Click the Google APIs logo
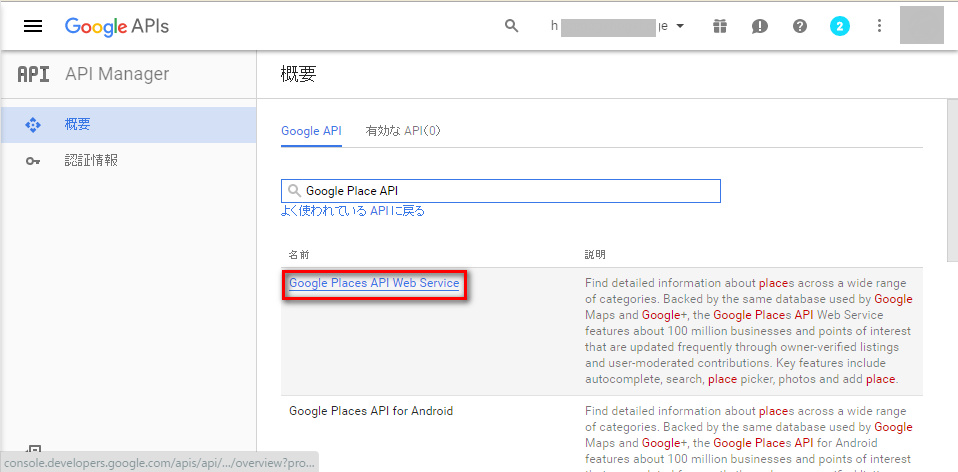 coord(117,26)
